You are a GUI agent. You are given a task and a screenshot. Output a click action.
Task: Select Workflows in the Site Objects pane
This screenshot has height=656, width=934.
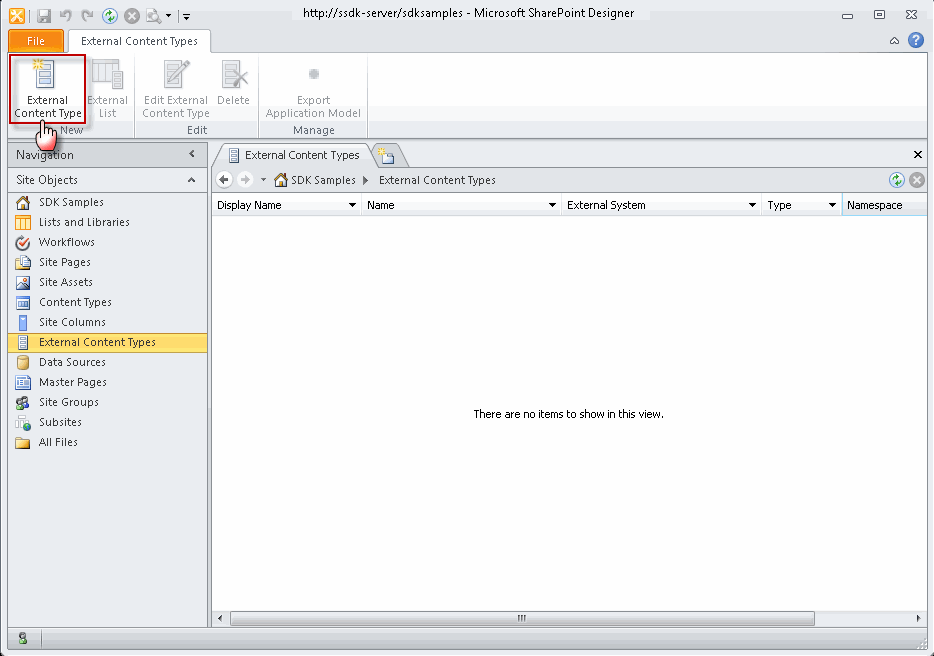click(67, 242)
